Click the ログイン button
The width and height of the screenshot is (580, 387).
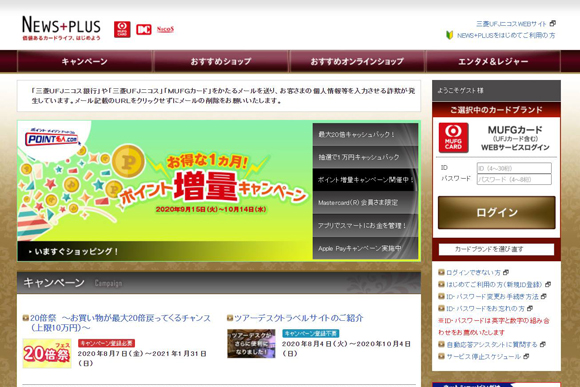[497, 212]
